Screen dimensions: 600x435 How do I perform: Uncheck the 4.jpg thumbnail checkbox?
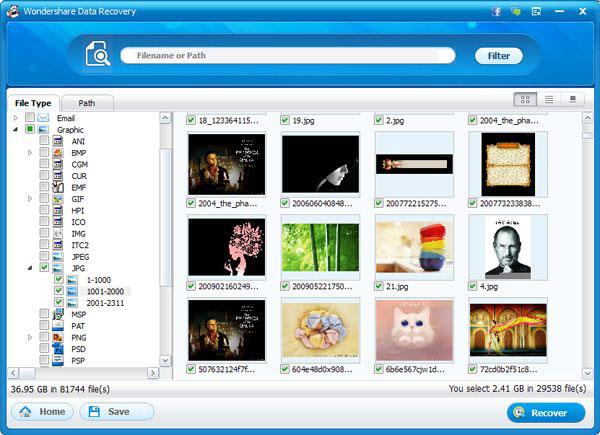click(x=473, y=285)
